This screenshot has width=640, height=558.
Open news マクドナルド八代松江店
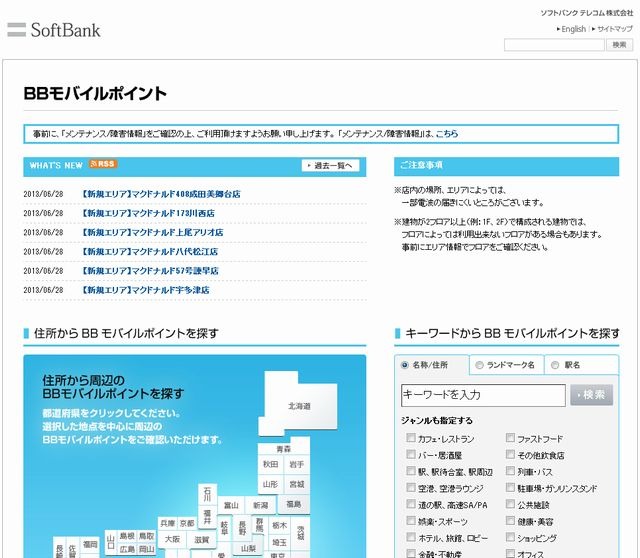pyautogui.click(x=150, y=251)
